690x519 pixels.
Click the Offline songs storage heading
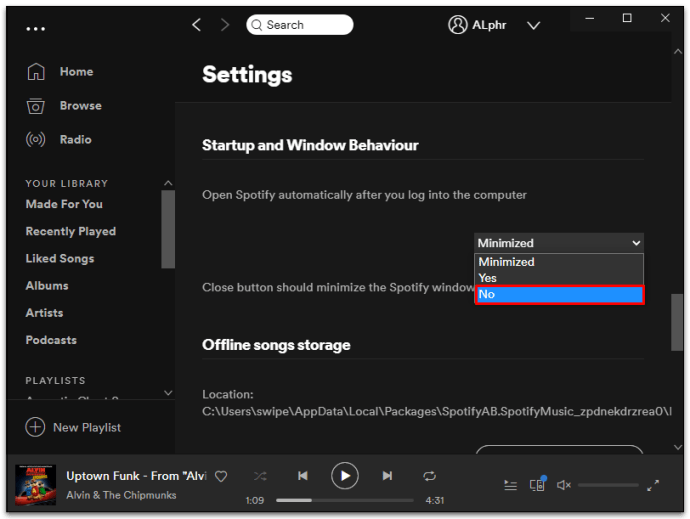tap(276, 345)
